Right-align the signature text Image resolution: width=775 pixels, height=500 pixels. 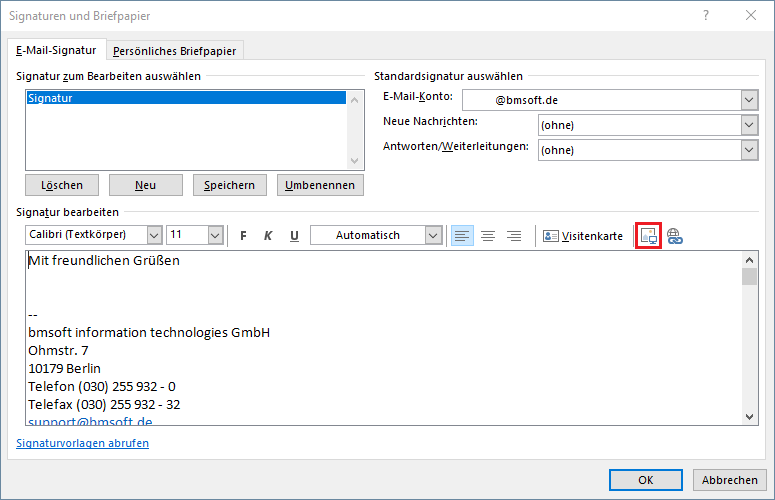coord(514,236)
